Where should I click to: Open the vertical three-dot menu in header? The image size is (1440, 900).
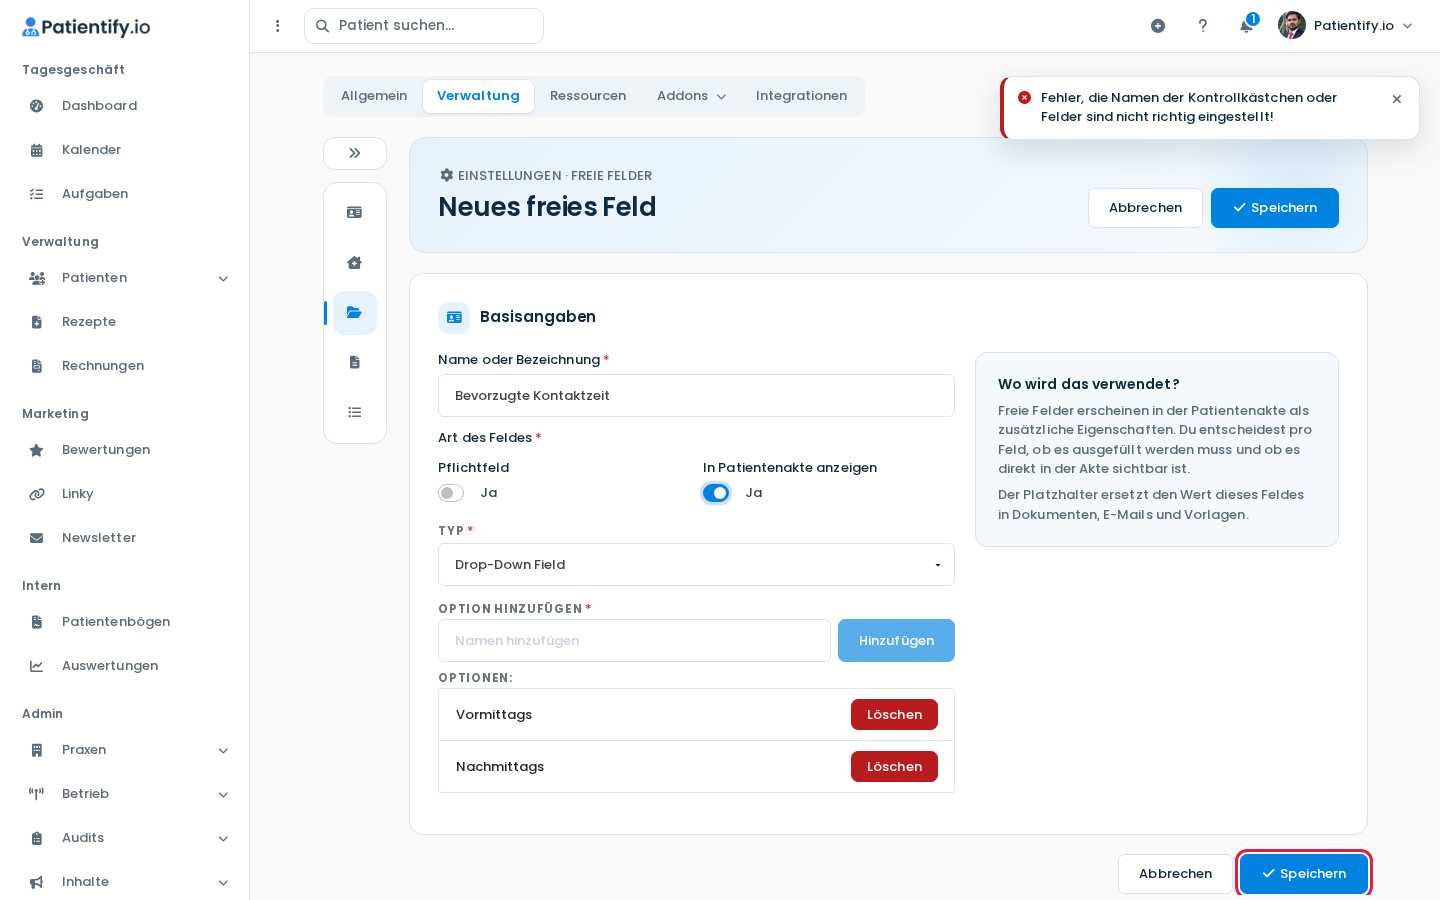pos(278,26)
